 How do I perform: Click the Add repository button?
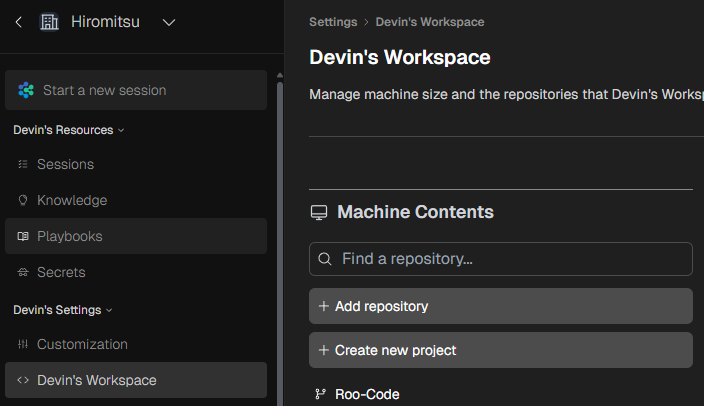[501, 306]
